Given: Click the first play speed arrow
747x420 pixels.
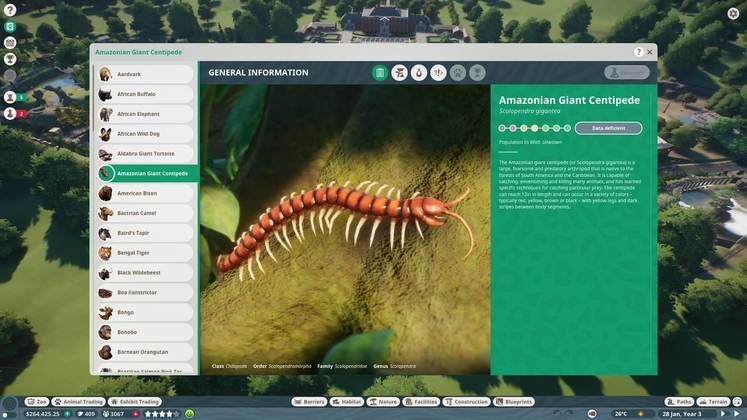Looking at the screenshot, I should [723, 414].
